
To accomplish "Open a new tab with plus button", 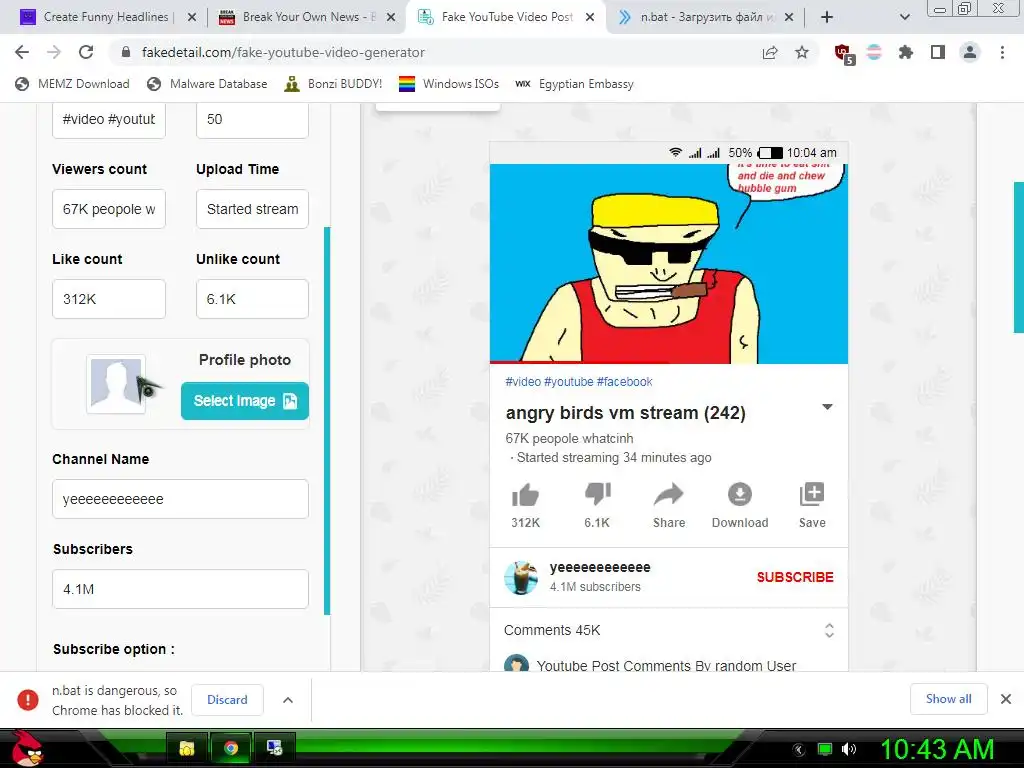I will pos(827,17).
